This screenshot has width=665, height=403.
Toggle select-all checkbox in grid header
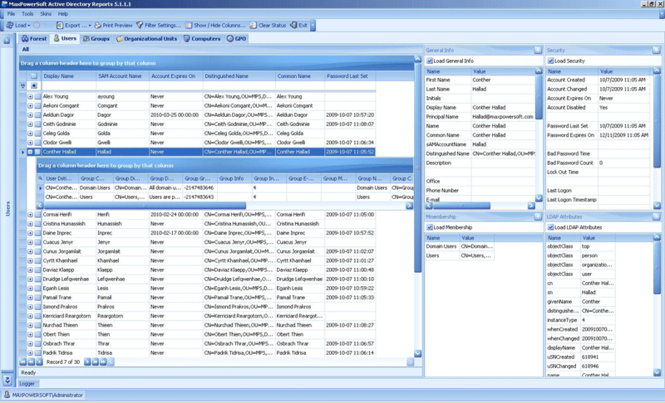click(34, 76)
